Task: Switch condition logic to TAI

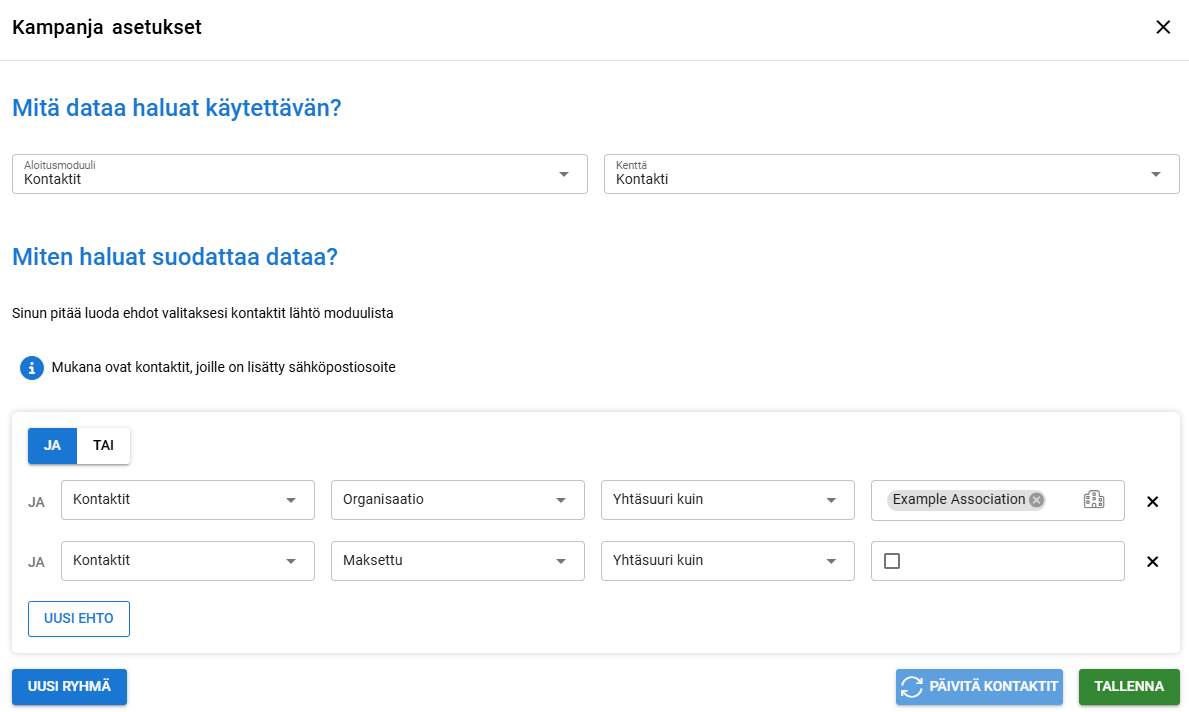Action: [103, 446]
